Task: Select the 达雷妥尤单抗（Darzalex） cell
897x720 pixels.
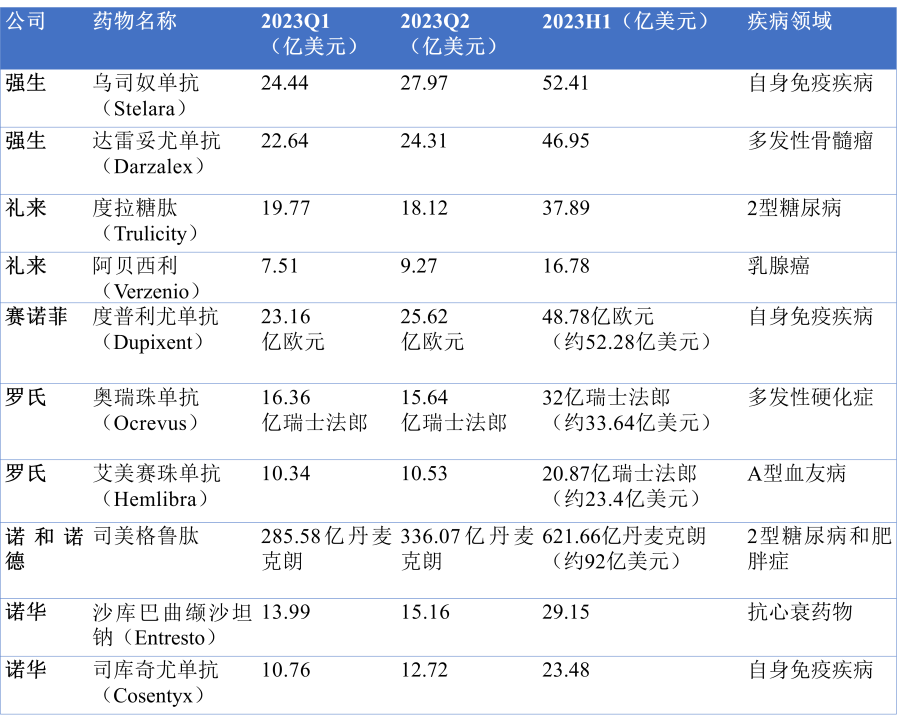Action: click(x=156, y=153)
